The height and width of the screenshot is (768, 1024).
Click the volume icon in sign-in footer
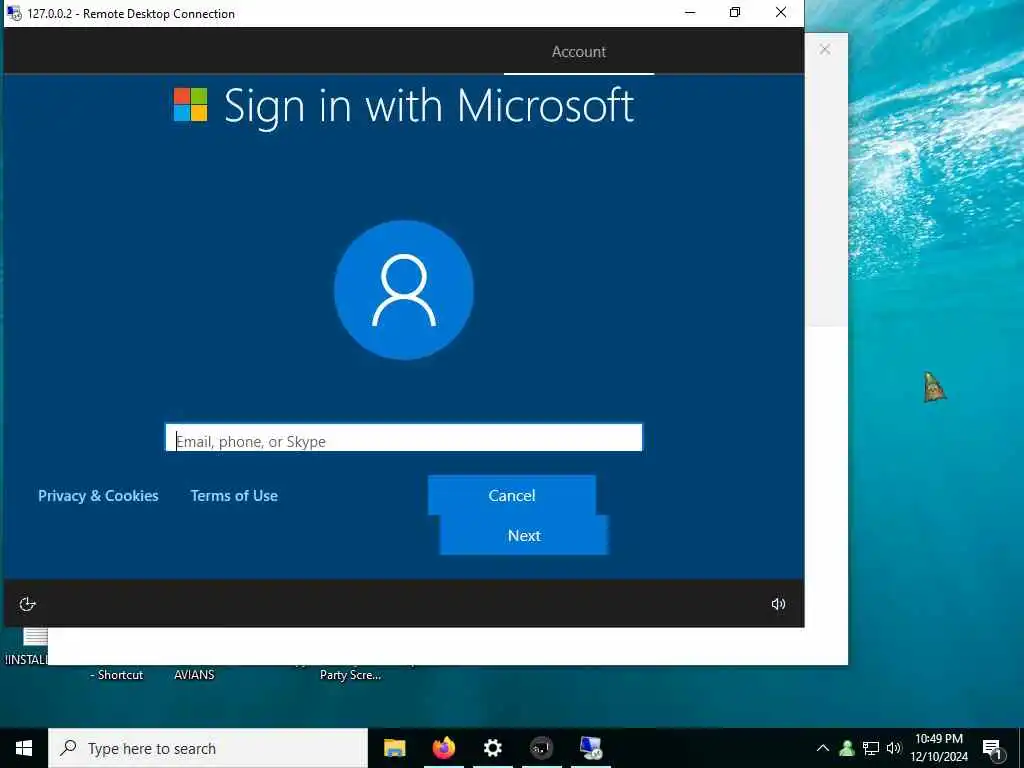[x=778, y=604]
